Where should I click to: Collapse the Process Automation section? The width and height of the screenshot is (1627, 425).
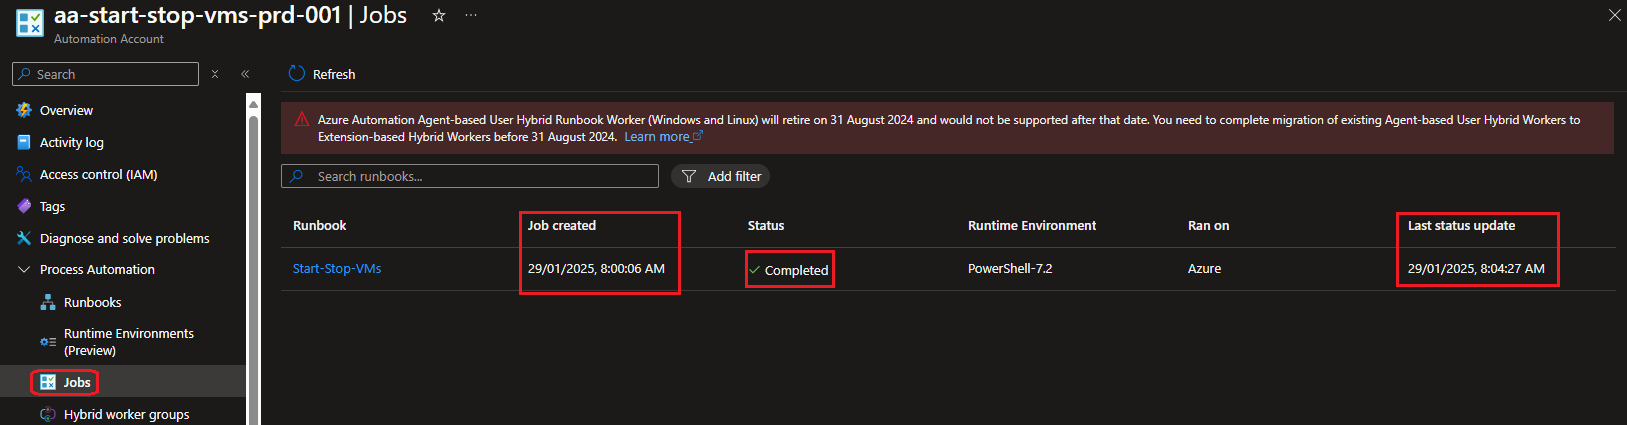pos(25,270)
